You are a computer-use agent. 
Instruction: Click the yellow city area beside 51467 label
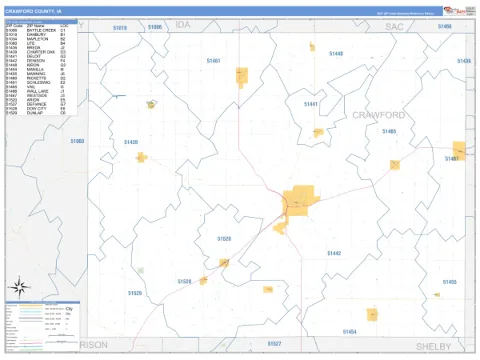459,150
